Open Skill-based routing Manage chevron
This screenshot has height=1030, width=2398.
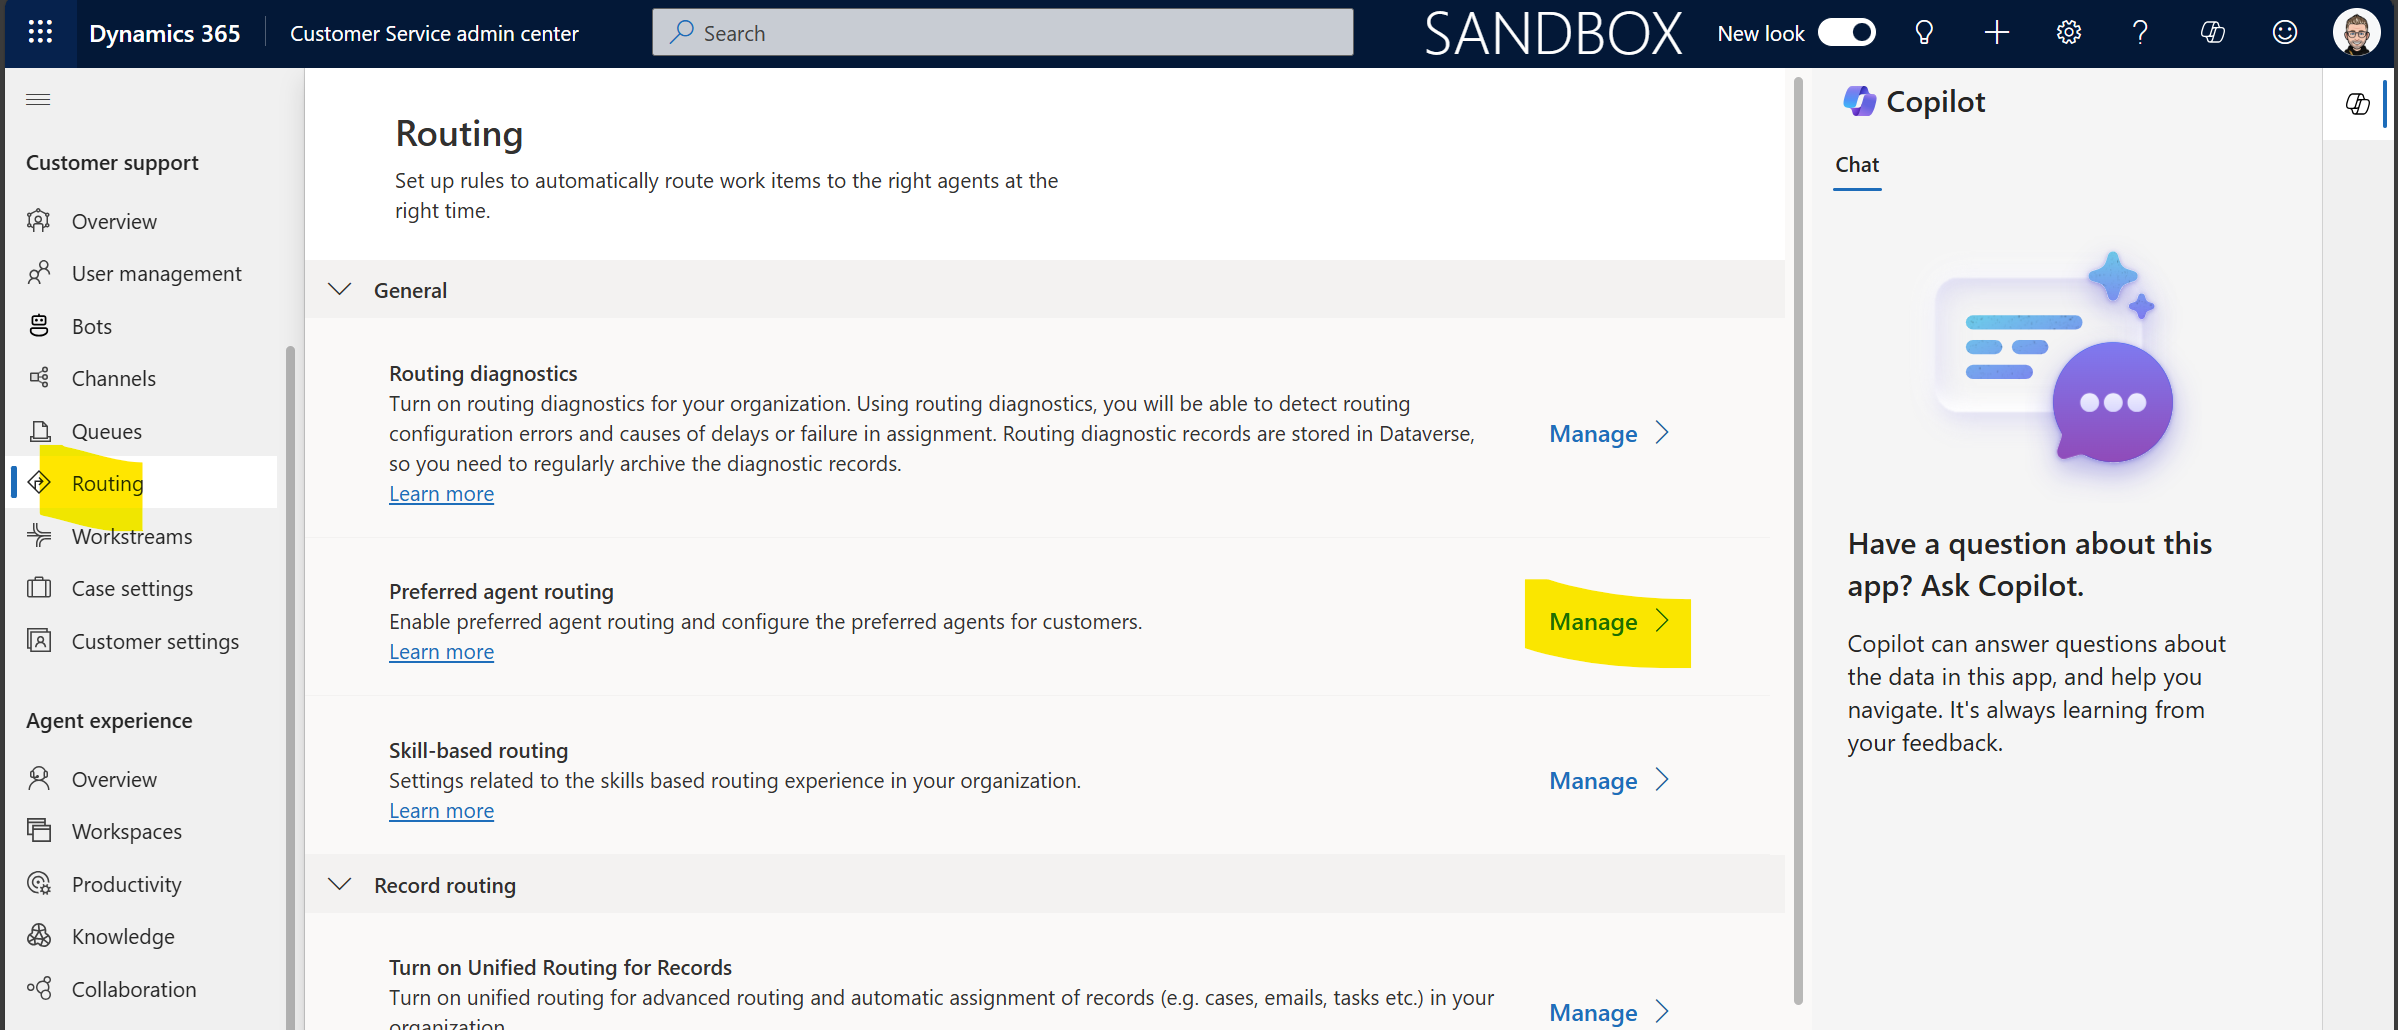coord(1662,780)
